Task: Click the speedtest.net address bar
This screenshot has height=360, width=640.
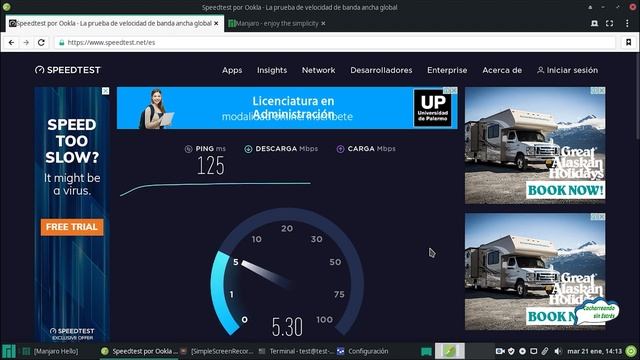Action: click(x=335, y=42)
